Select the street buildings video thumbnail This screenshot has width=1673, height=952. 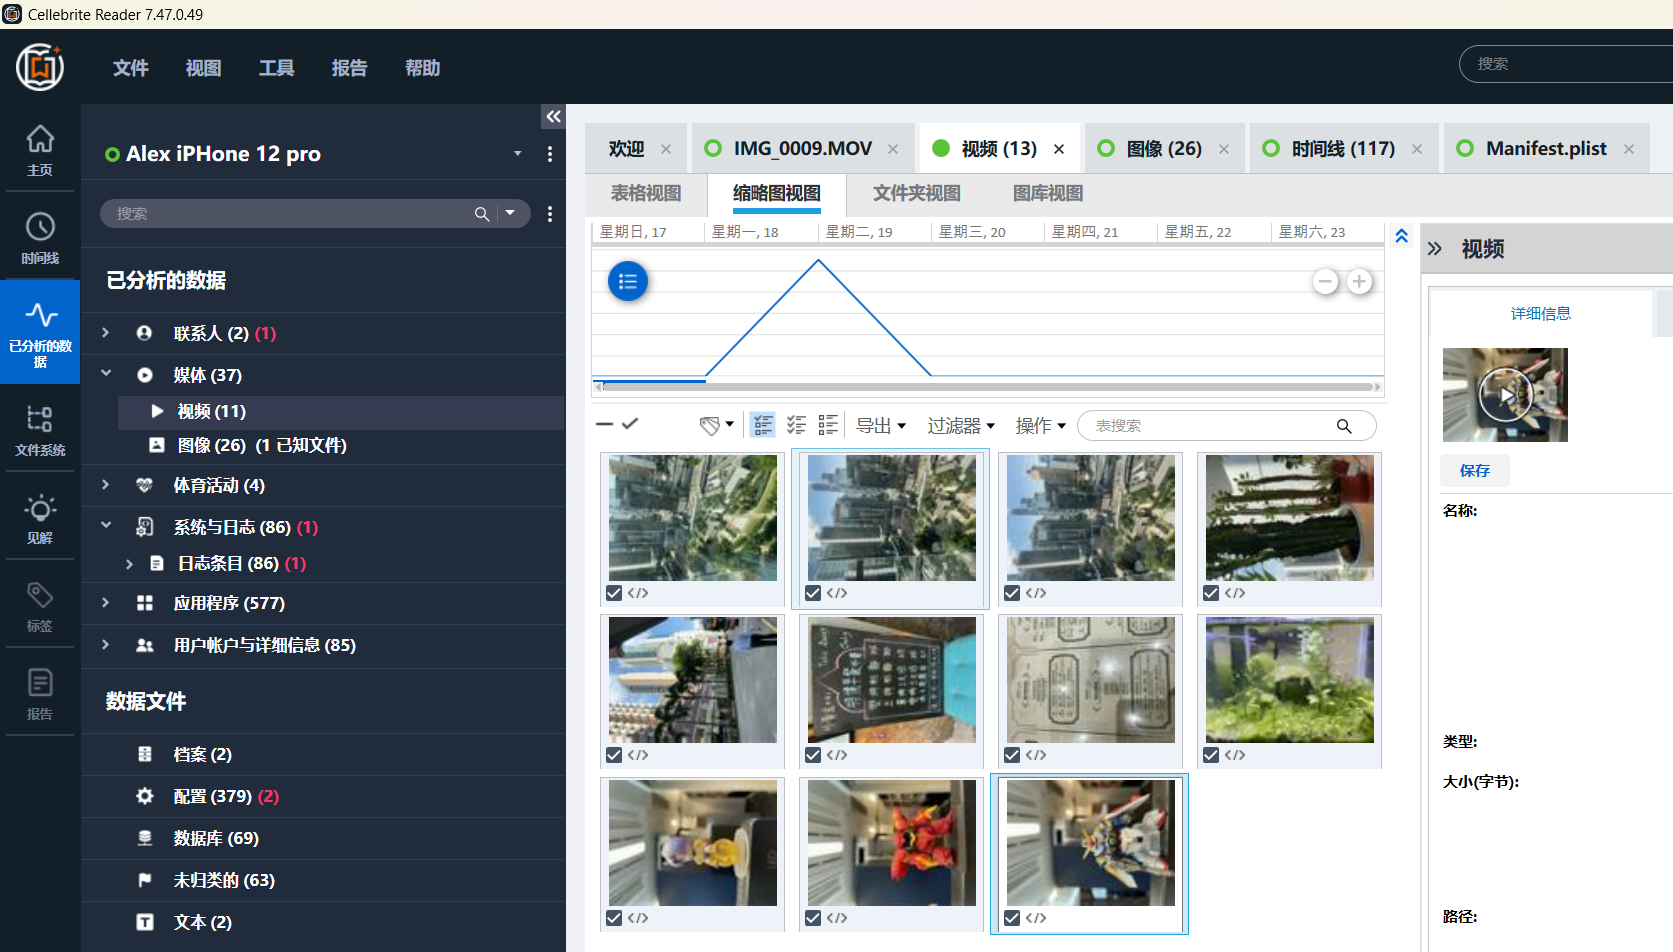tap(693, 680)
